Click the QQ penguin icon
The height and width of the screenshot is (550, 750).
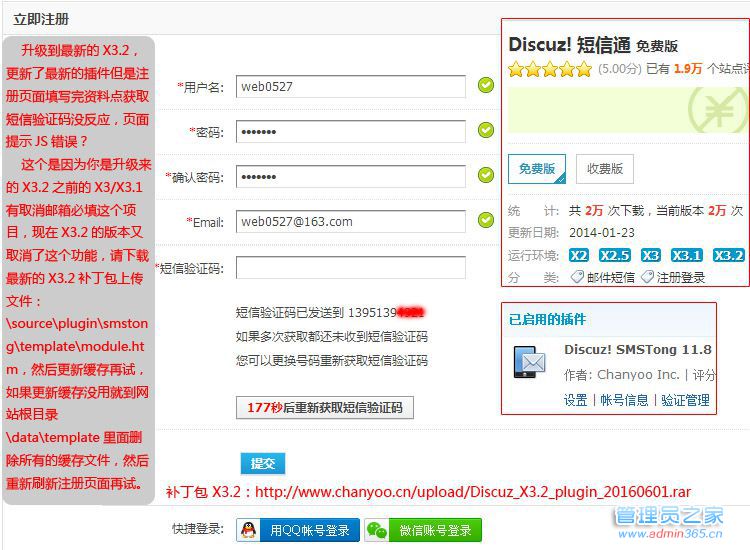248,530
